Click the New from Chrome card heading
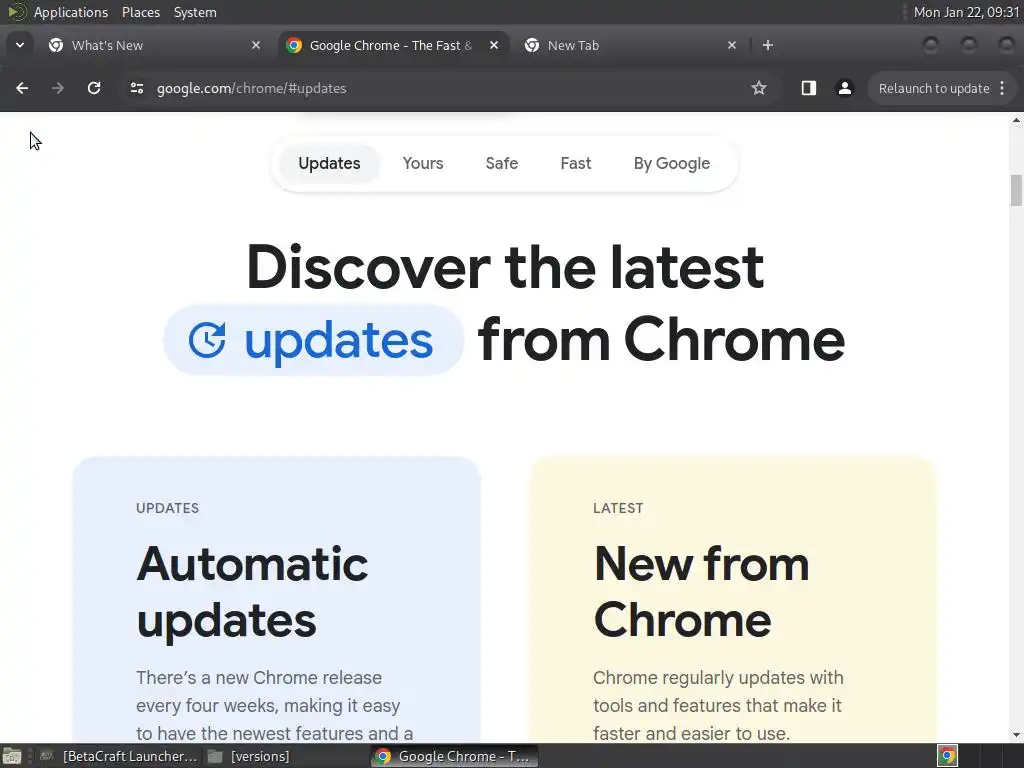The width and height of the screenshot is (1024, 768). coord(701,592)
